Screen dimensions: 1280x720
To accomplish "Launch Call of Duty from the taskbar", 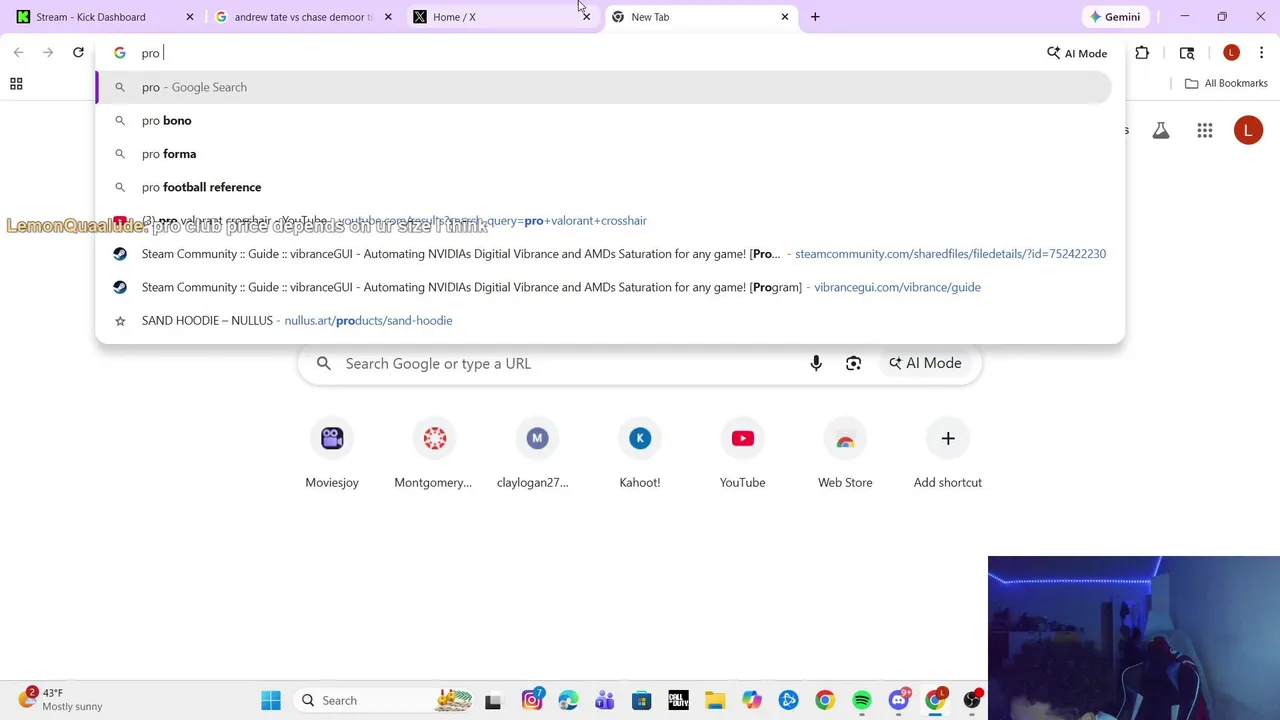I will [x=678, y=701].
